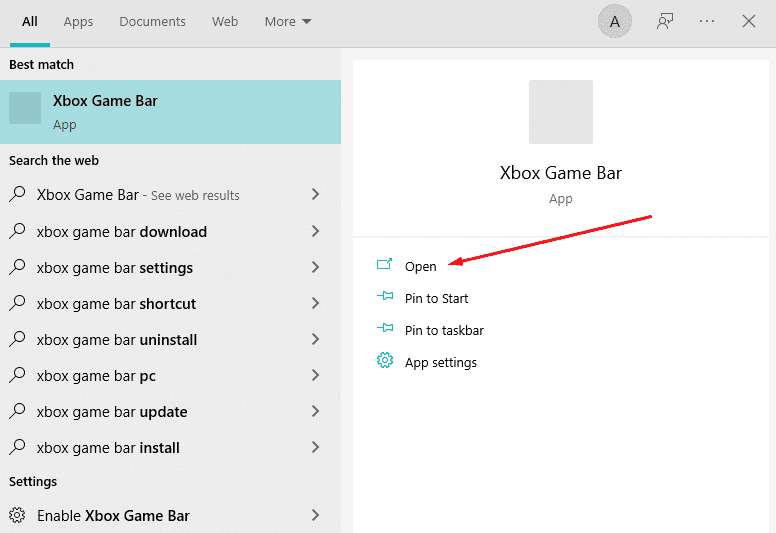Expand arrow for 'xbox game bar settings'

pos(315,267)
